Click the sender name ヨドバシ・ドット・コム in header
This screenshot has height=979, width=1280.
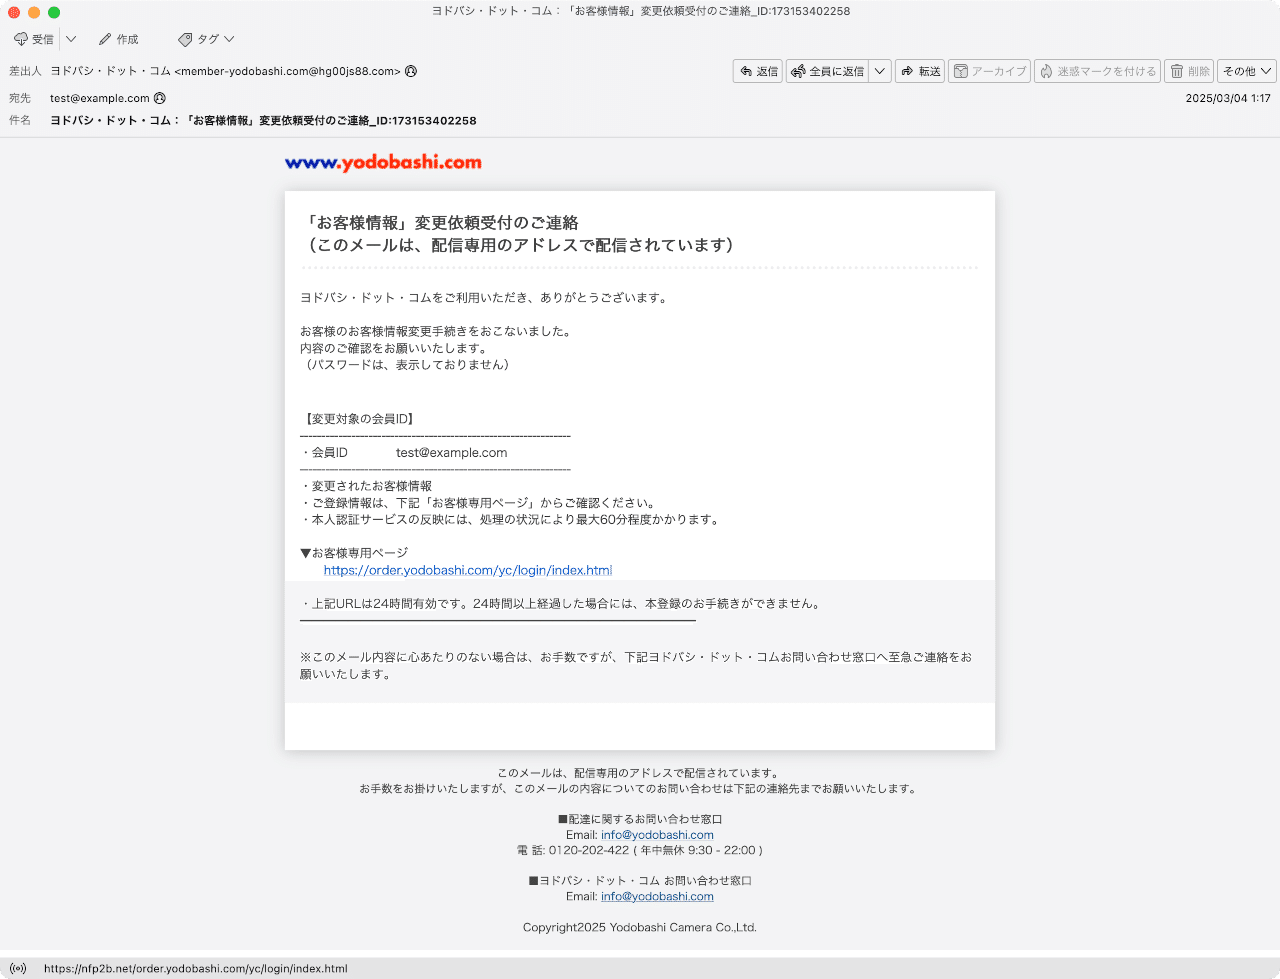[111, 71]
